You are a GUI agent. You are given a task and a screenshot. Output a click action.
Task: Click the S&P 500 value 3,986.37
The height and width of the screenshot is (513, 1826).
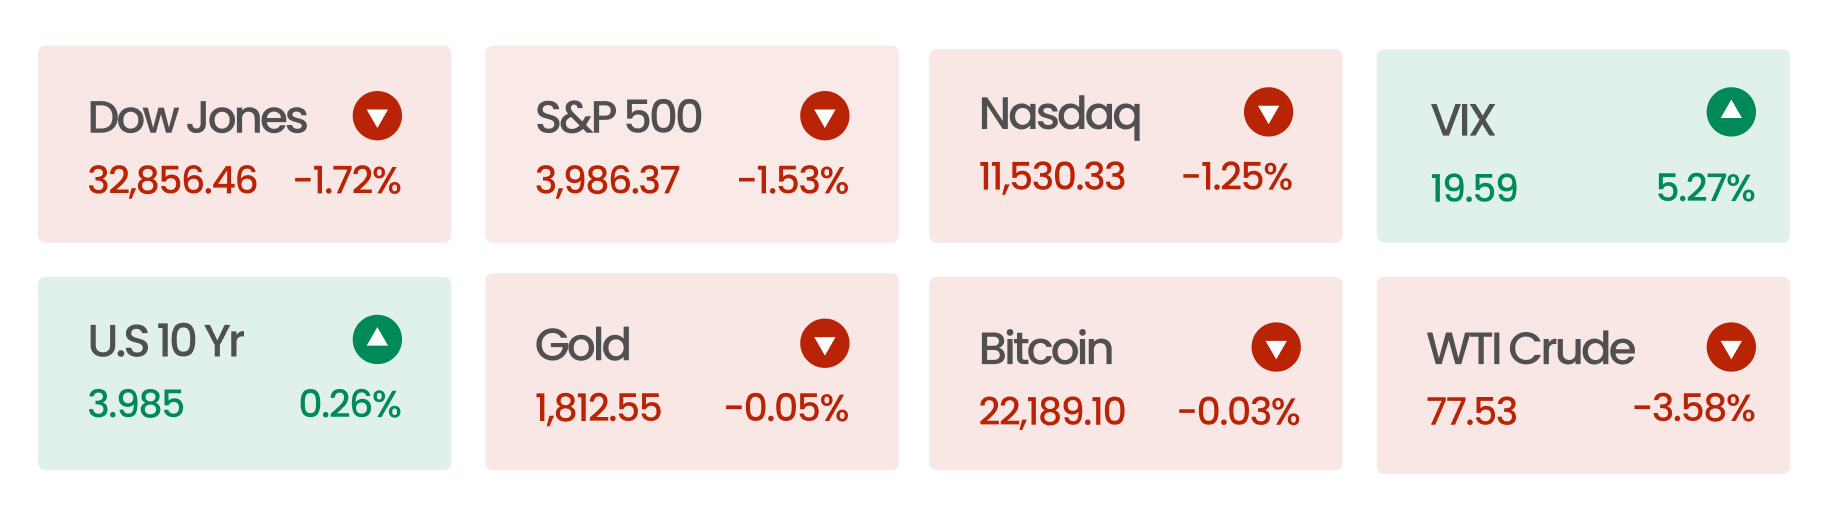(x=607, y=180)
